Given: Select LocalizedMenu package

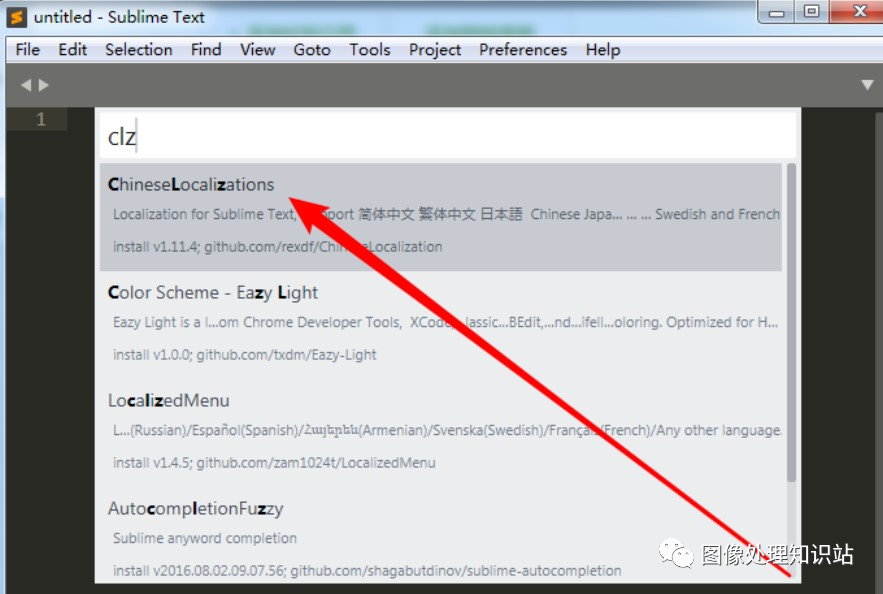Looking at the screenshot, I should click(x=441, y=432).
